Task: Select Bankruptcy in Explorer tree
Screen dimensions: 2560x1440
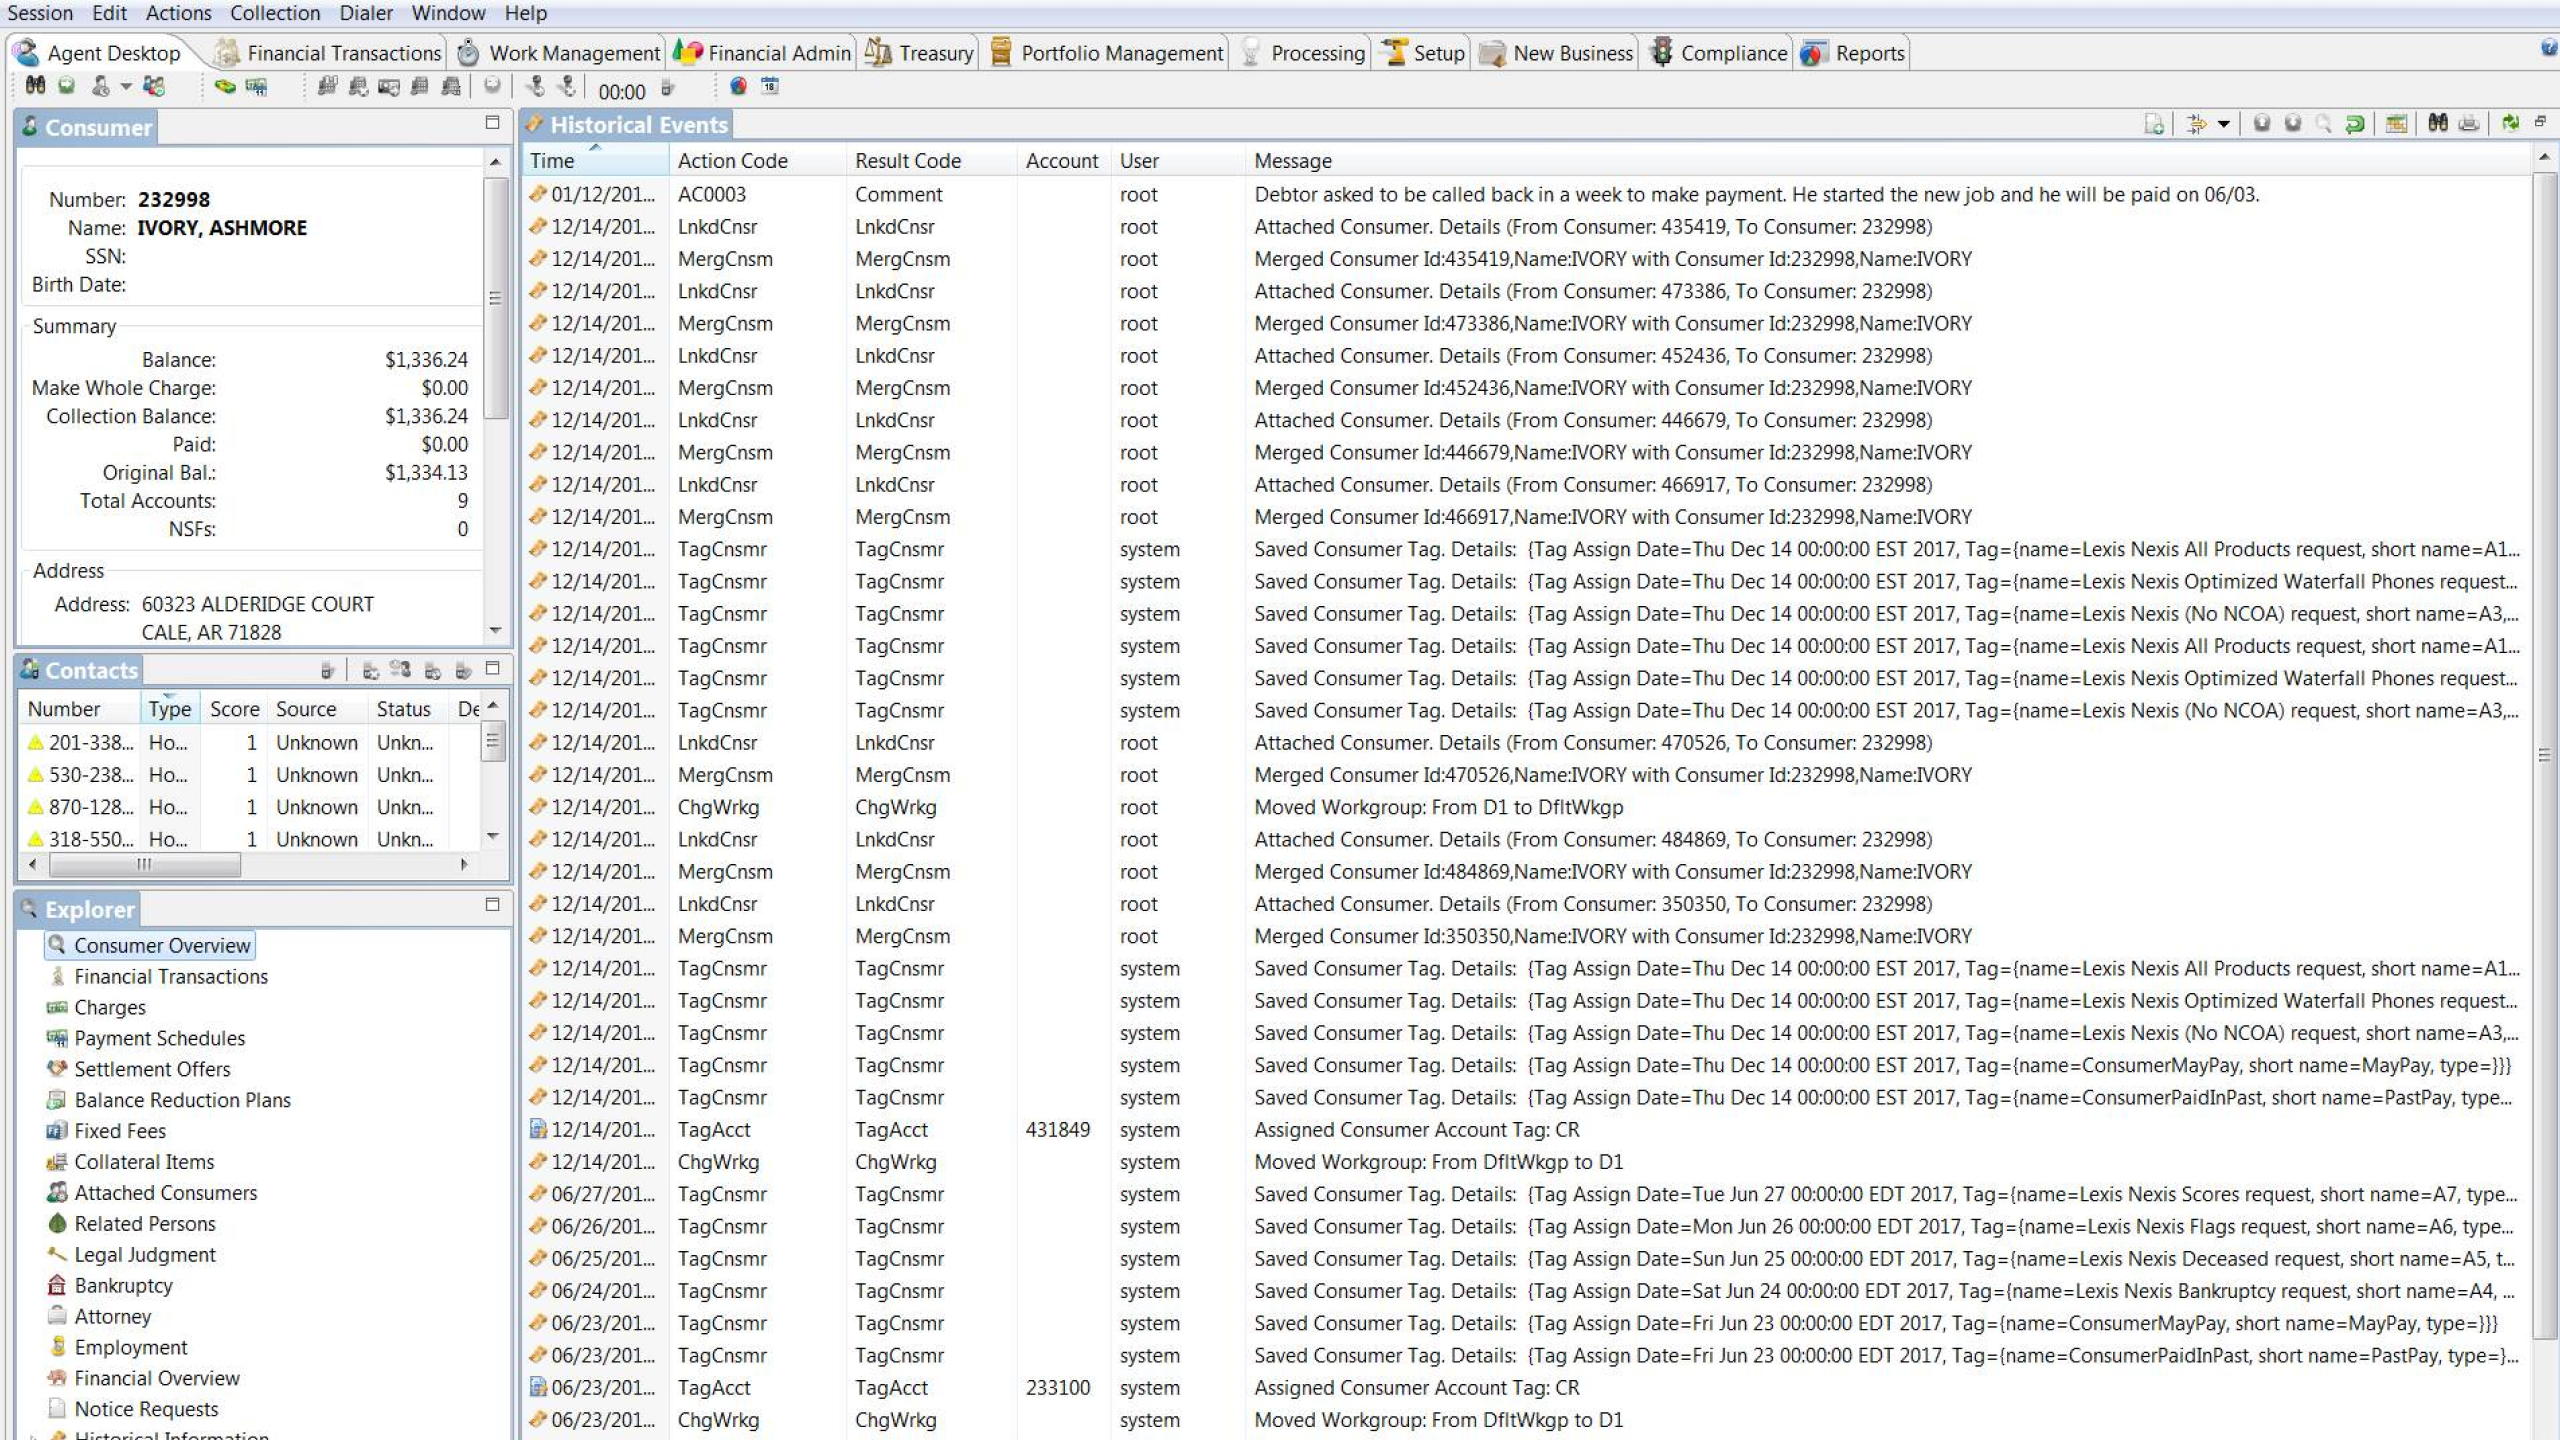Action: [x=123, y=1286]
